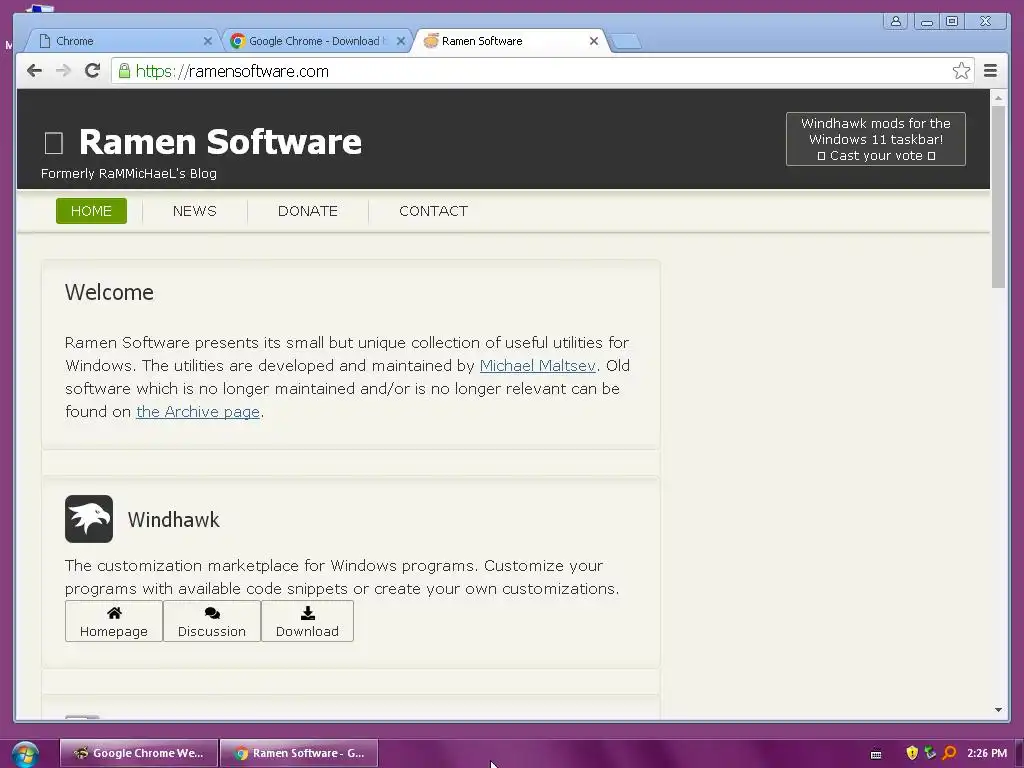Image resolution: width=1024 pixels, height=768 pixels.
Task: Click the Windhawk Download button
Action: 307,621
